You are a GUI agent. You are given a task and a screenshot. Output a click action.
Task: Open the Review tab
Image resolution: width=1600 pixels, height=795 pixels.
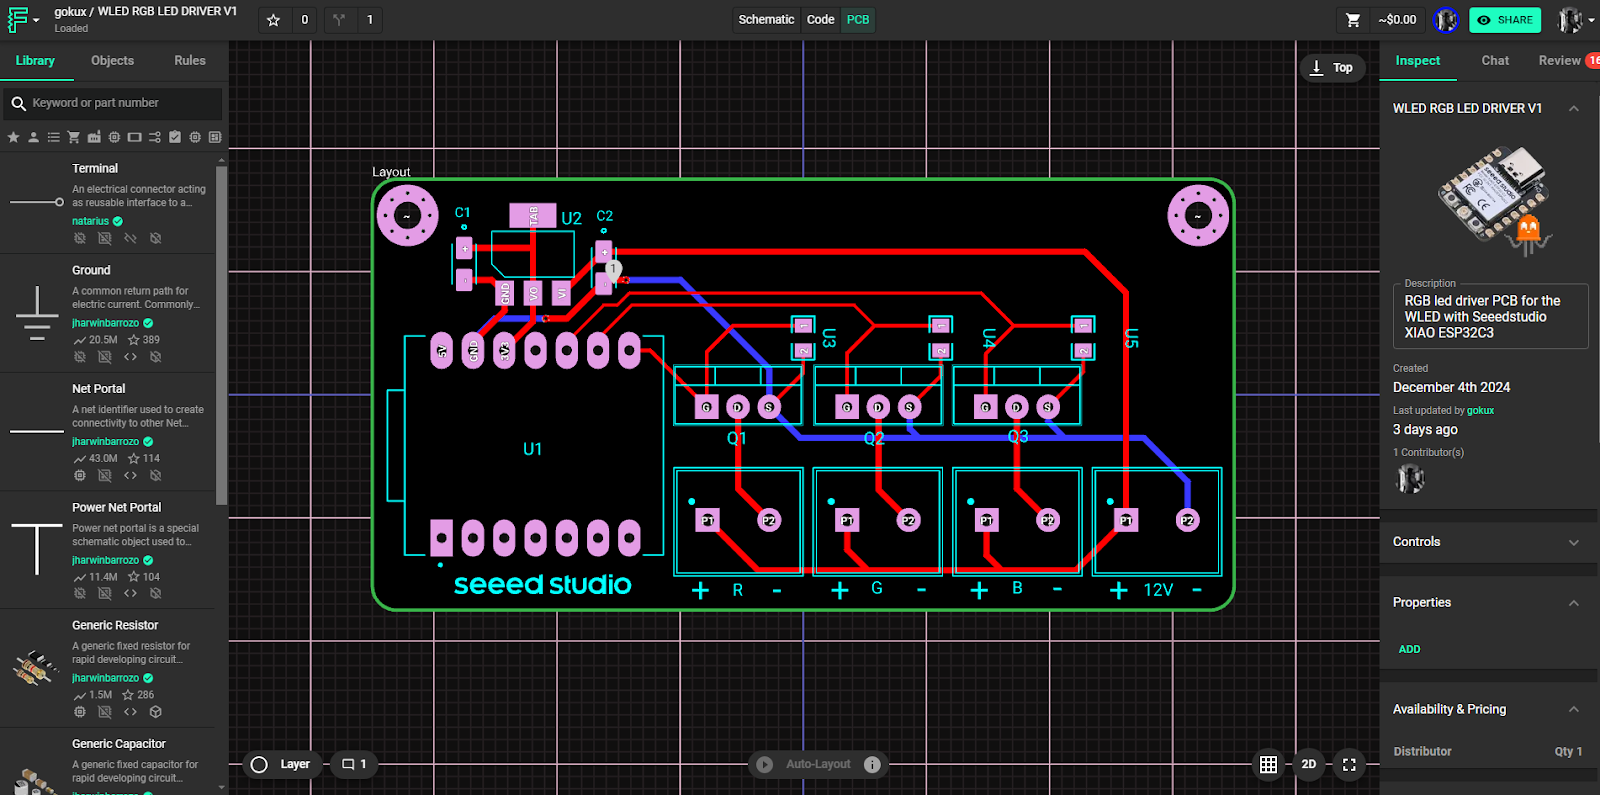(x=1560, y=61)
